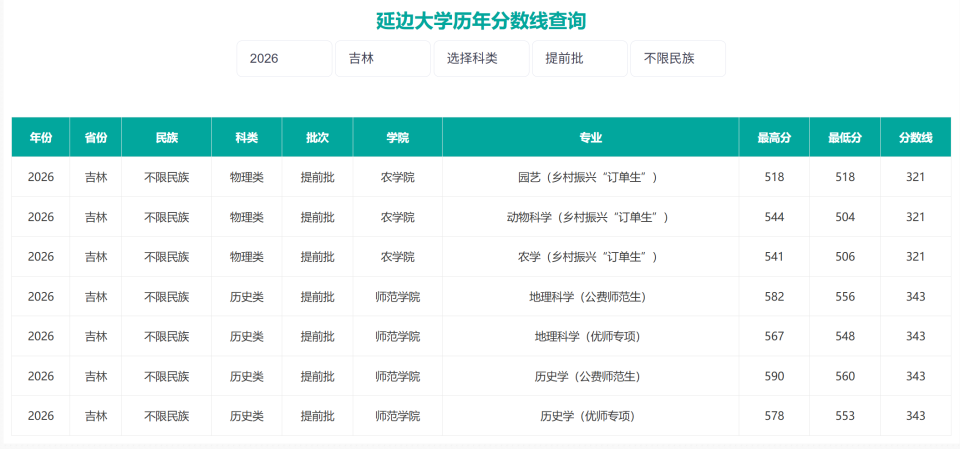The image size is (960, 449).
Task: Click lowest score 506 in 农学 row
Action: click(845, 257)
